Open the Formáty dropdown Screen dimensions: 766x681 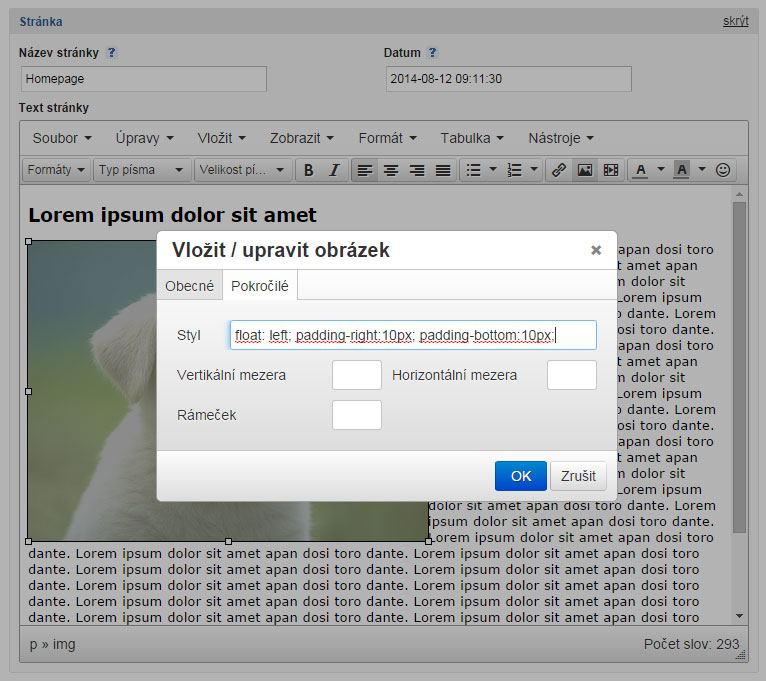pyautogui.click(x=56, y=170)
